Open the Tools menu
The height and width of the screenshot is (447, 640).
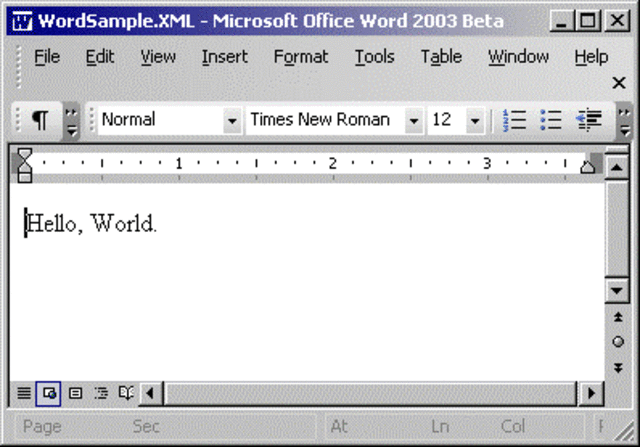coord(374,57)
